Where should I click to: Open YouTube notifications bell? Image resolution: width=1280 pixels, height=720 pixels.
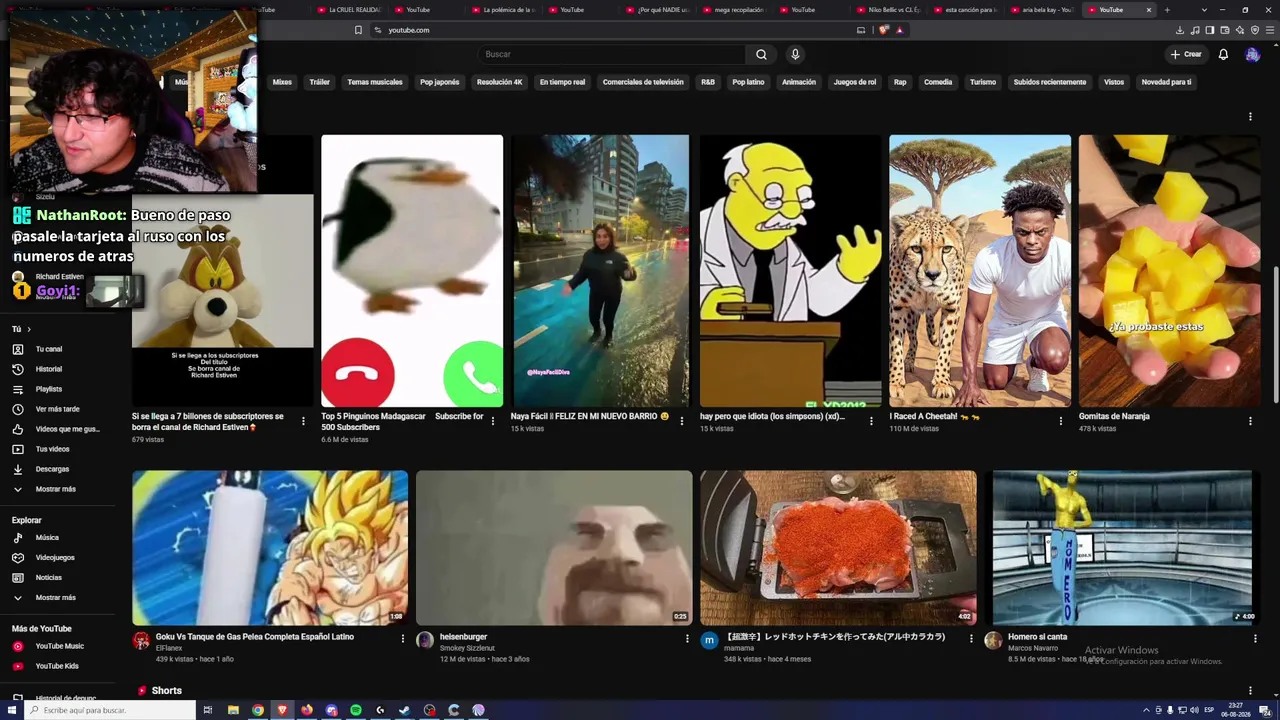(x=1223, y=54)
